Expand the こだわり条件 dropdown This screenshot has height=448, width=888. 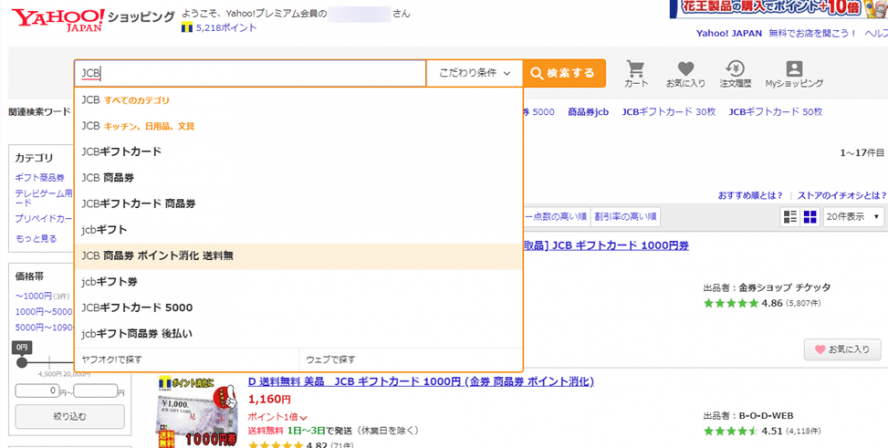[x=475, y=73]
